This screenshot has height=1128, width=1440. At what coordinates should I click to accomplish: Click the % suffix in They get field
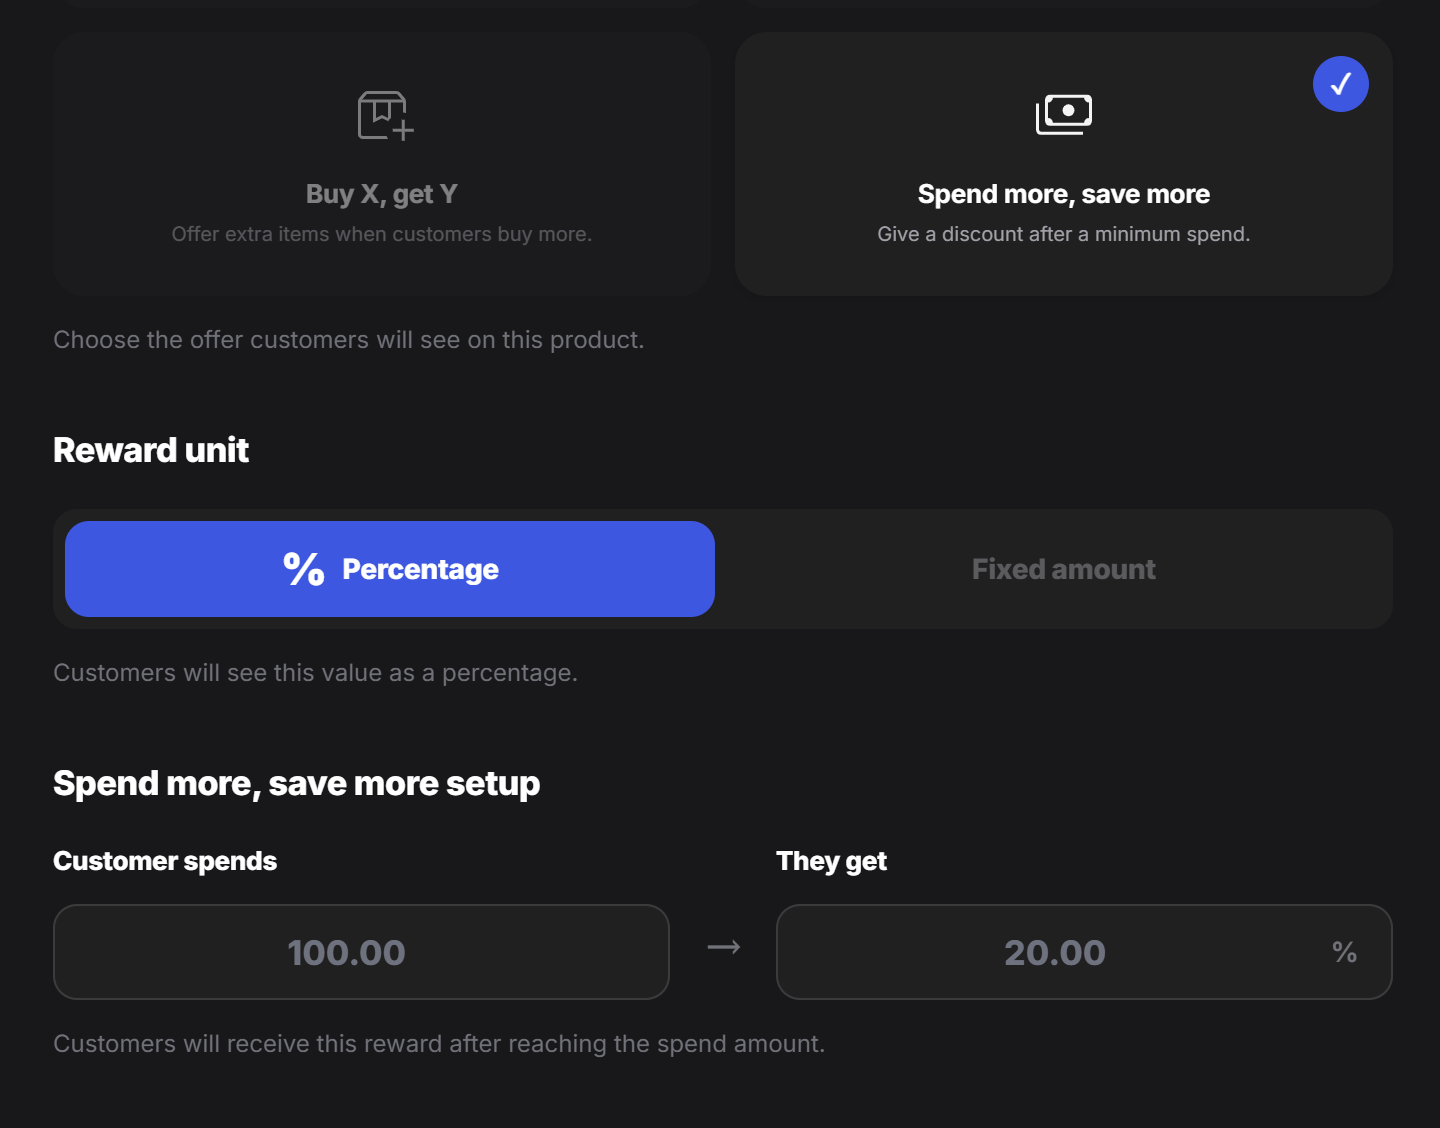coord(1344,952)
